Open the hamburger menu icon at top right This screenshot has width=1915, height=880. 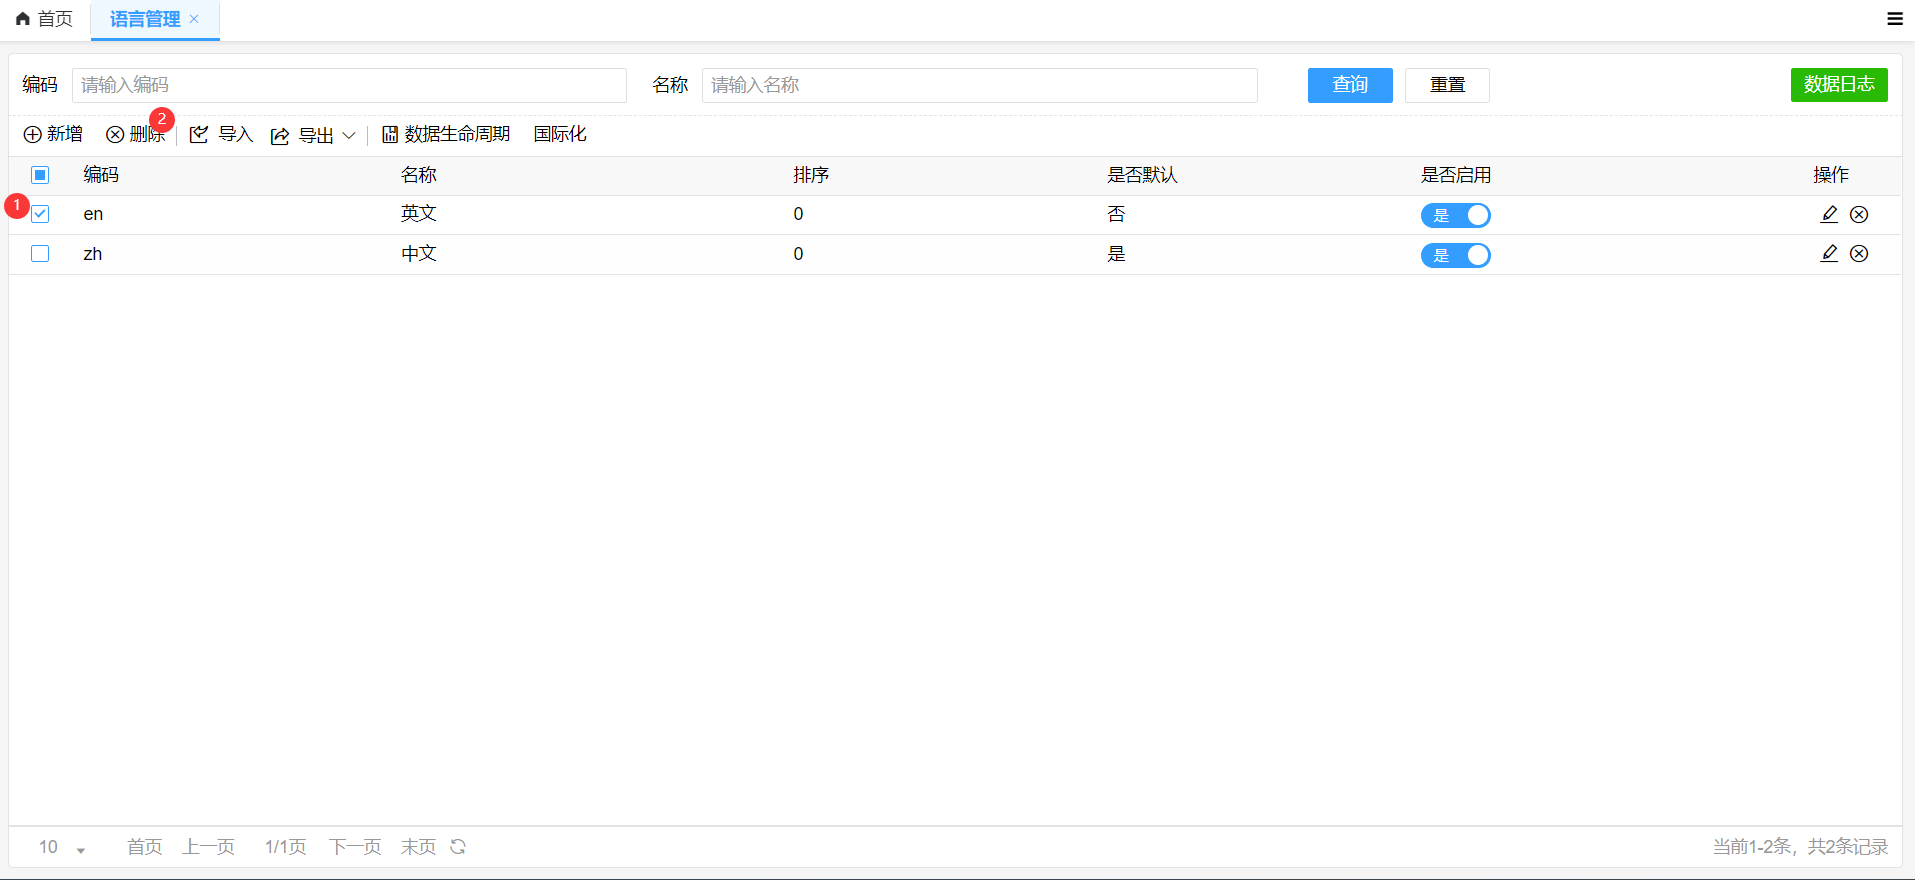(x=1895, y=19)
